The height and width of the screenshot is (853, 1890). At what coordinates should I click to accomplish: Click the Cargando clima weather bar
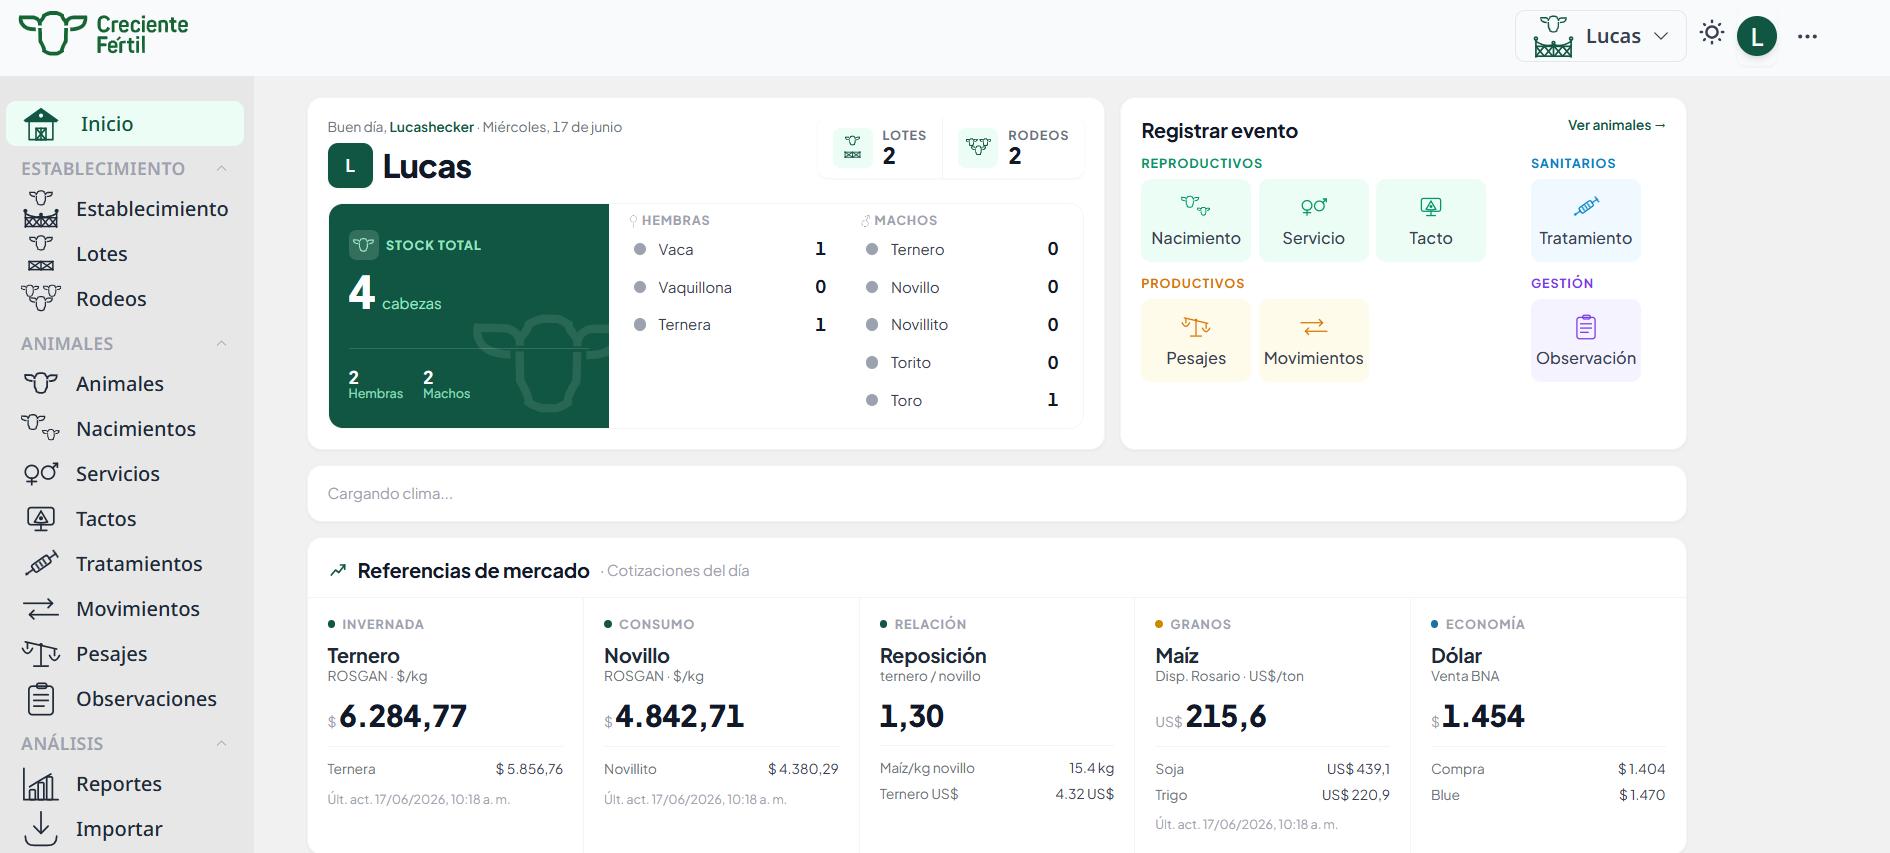[997, 494]
